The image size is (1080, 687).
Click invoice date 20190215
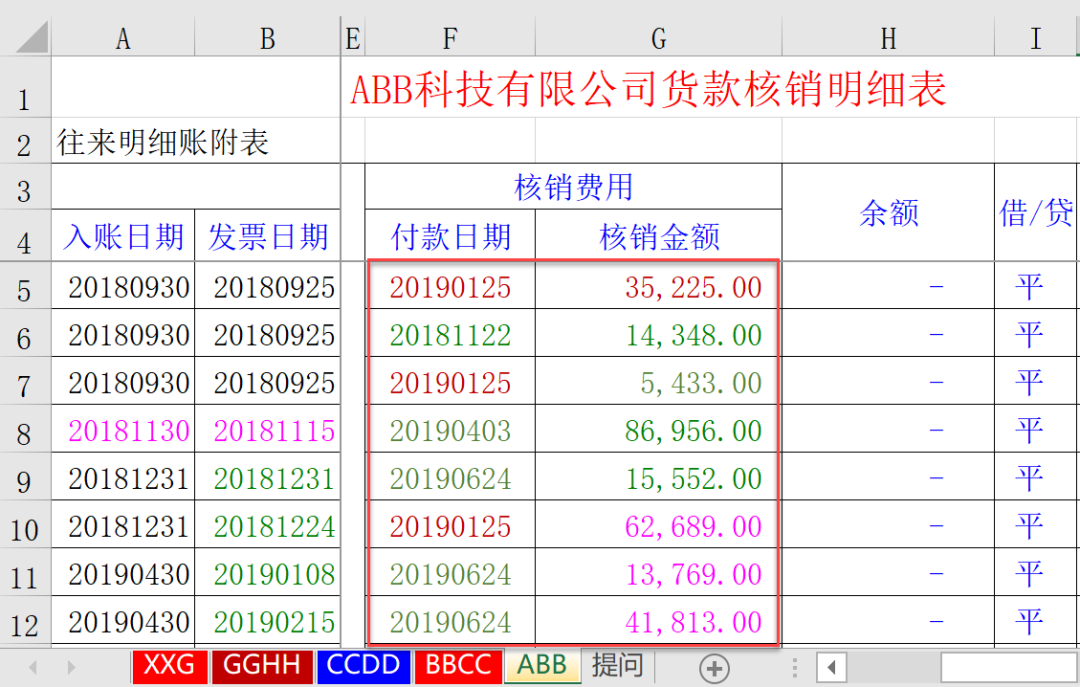[x=268, y=620]
